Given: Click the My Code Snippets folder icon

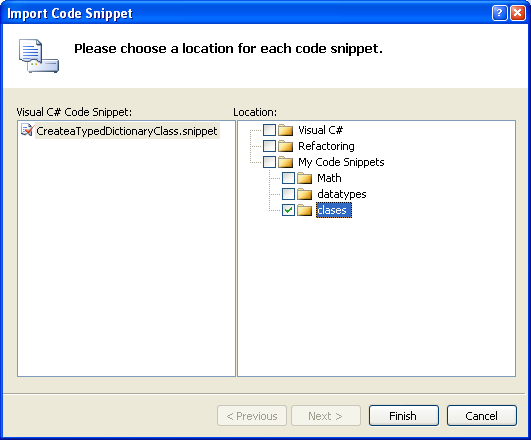Looking at the screenshot, I should pyautogui.click(x=285, y=162).
